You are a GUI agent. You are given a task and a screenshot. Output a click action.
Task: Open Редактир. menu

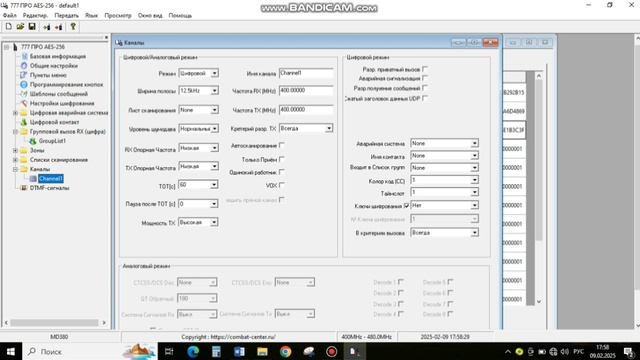[x=35, y=15]
